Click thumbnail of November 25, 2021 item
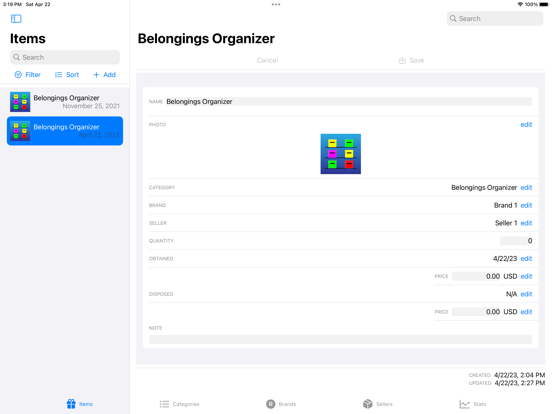Viewport: 552px width, 414px height. [20, 102]
